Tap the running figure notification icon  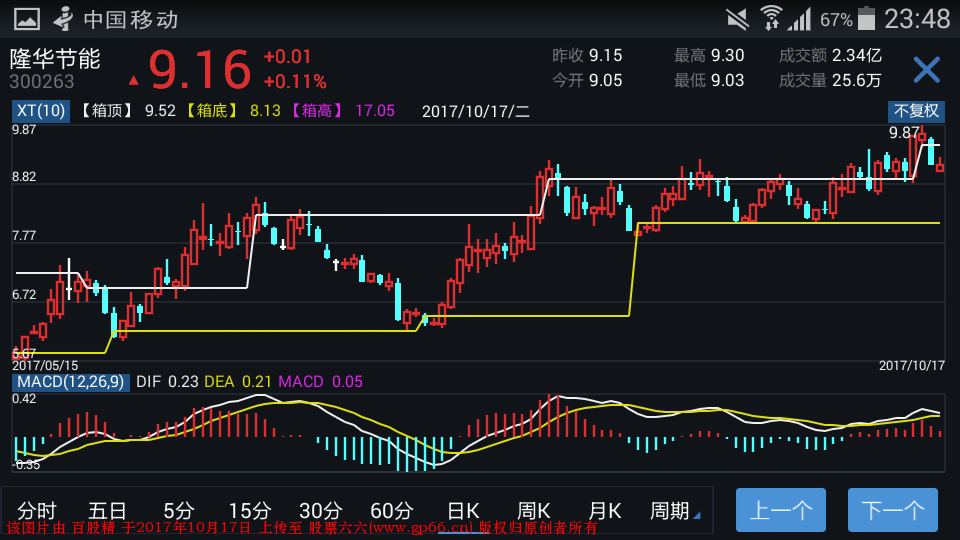(63, 19)
